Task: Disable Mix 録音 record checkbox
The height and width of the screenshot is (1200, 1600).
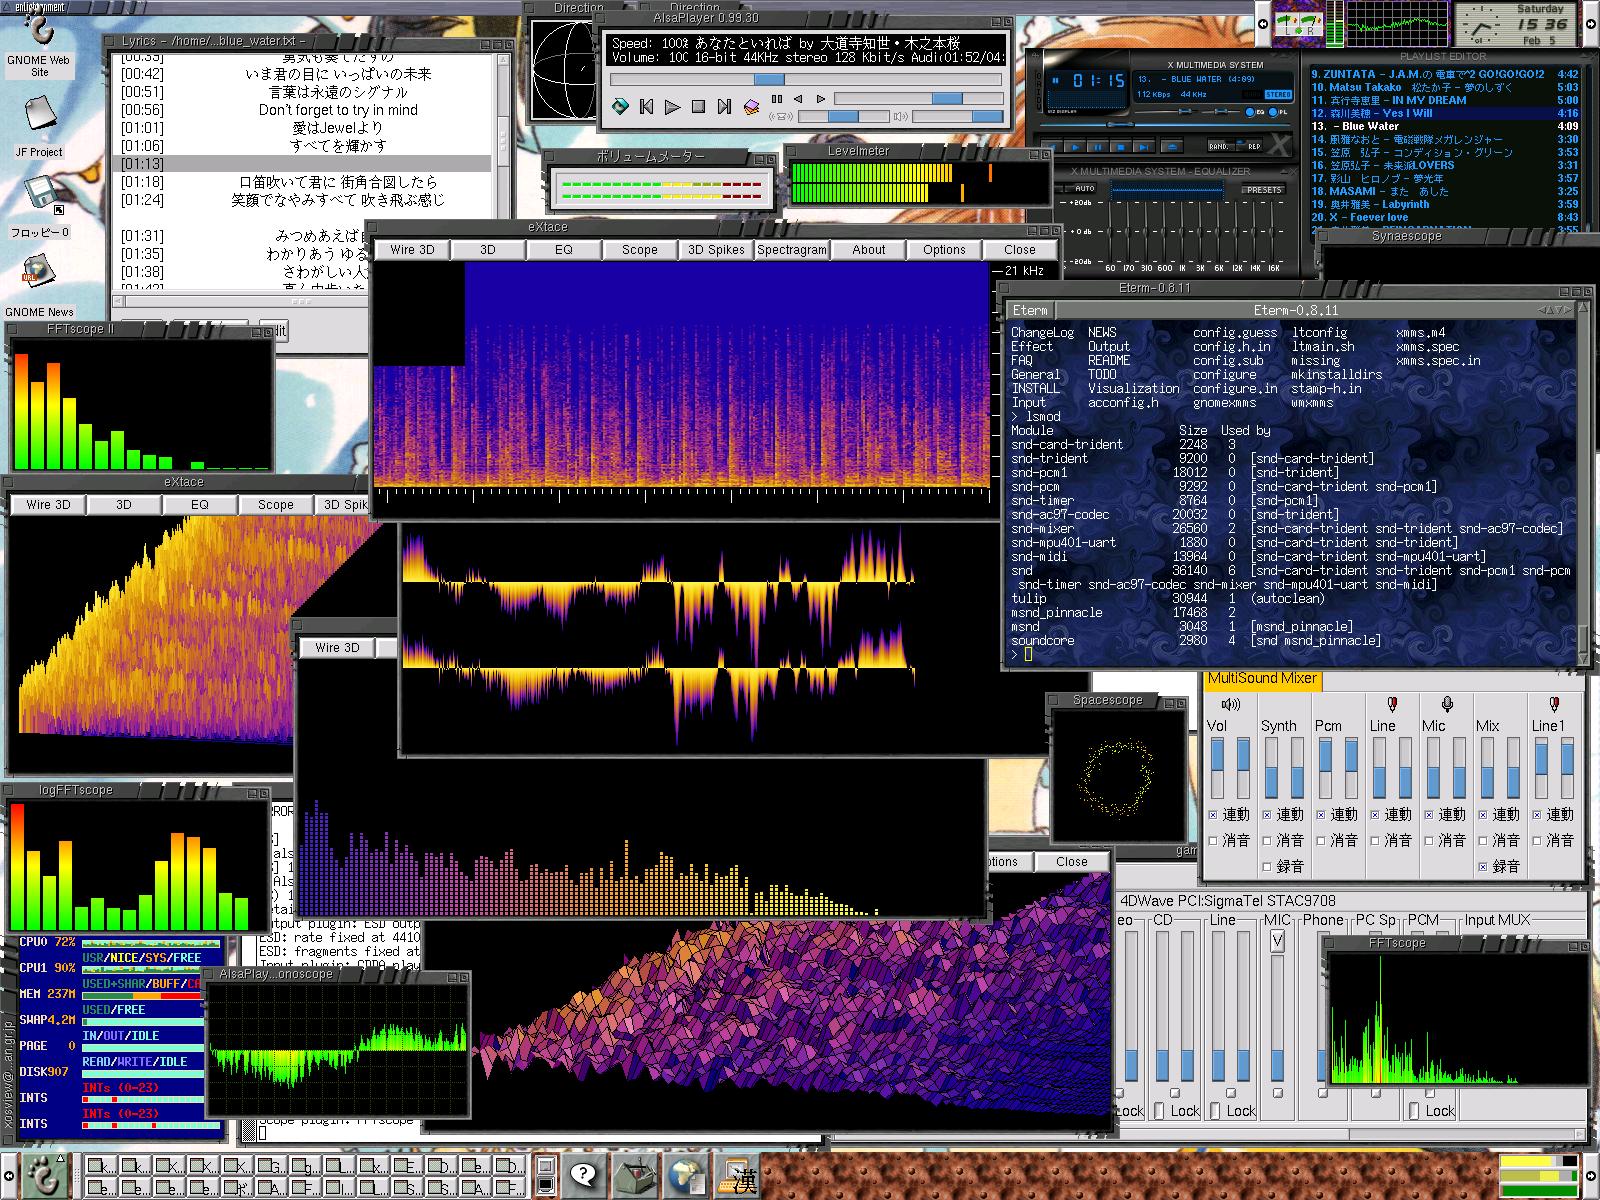Action: (x=1484, y=866)
